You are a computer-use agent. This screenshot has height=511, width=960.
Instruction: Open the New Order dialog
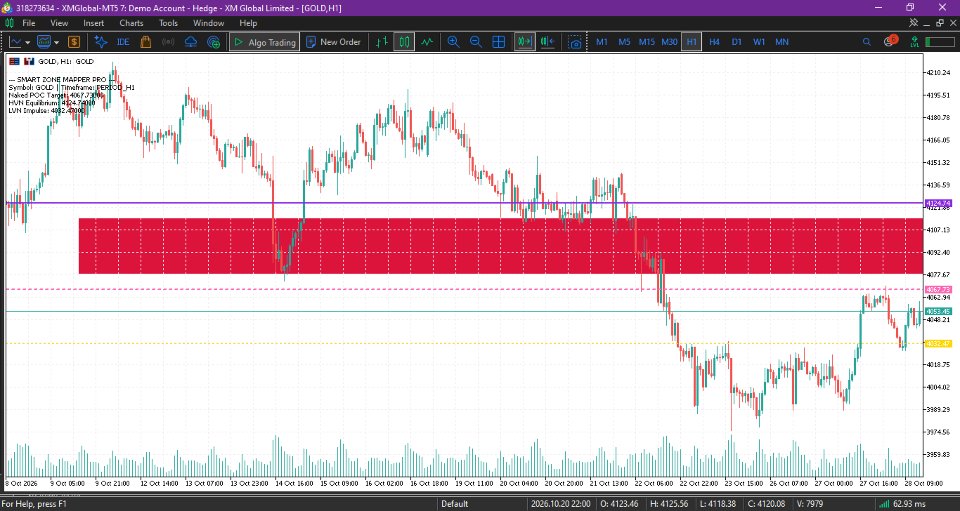point(333,42)
